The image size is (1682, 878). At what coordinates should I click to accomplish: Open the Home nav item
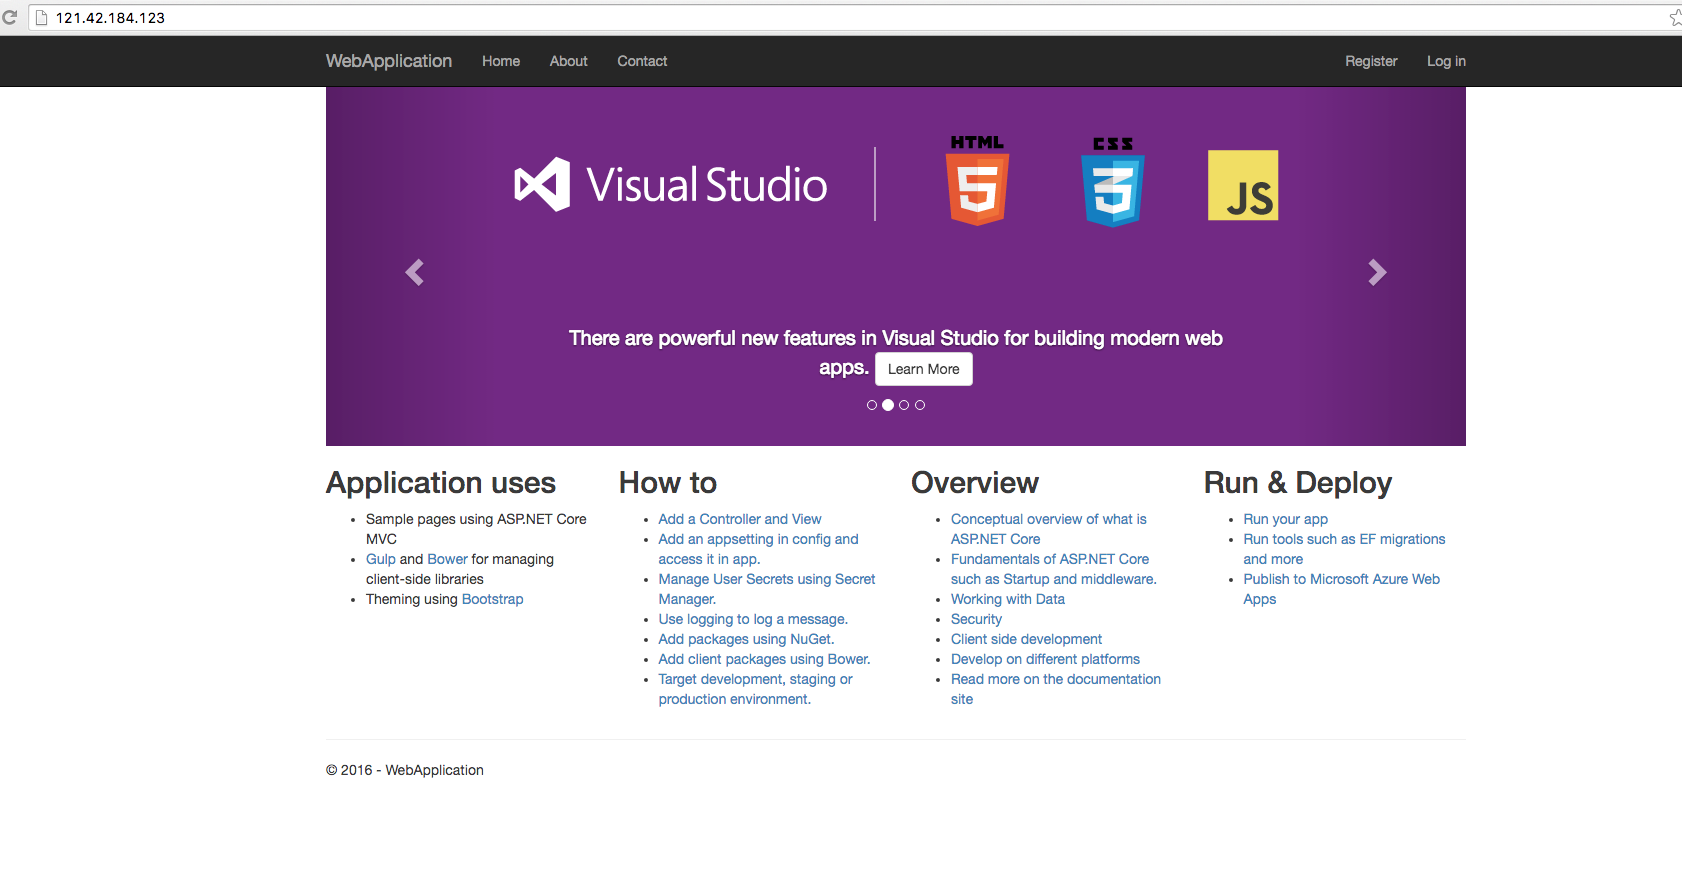point(501,61)
